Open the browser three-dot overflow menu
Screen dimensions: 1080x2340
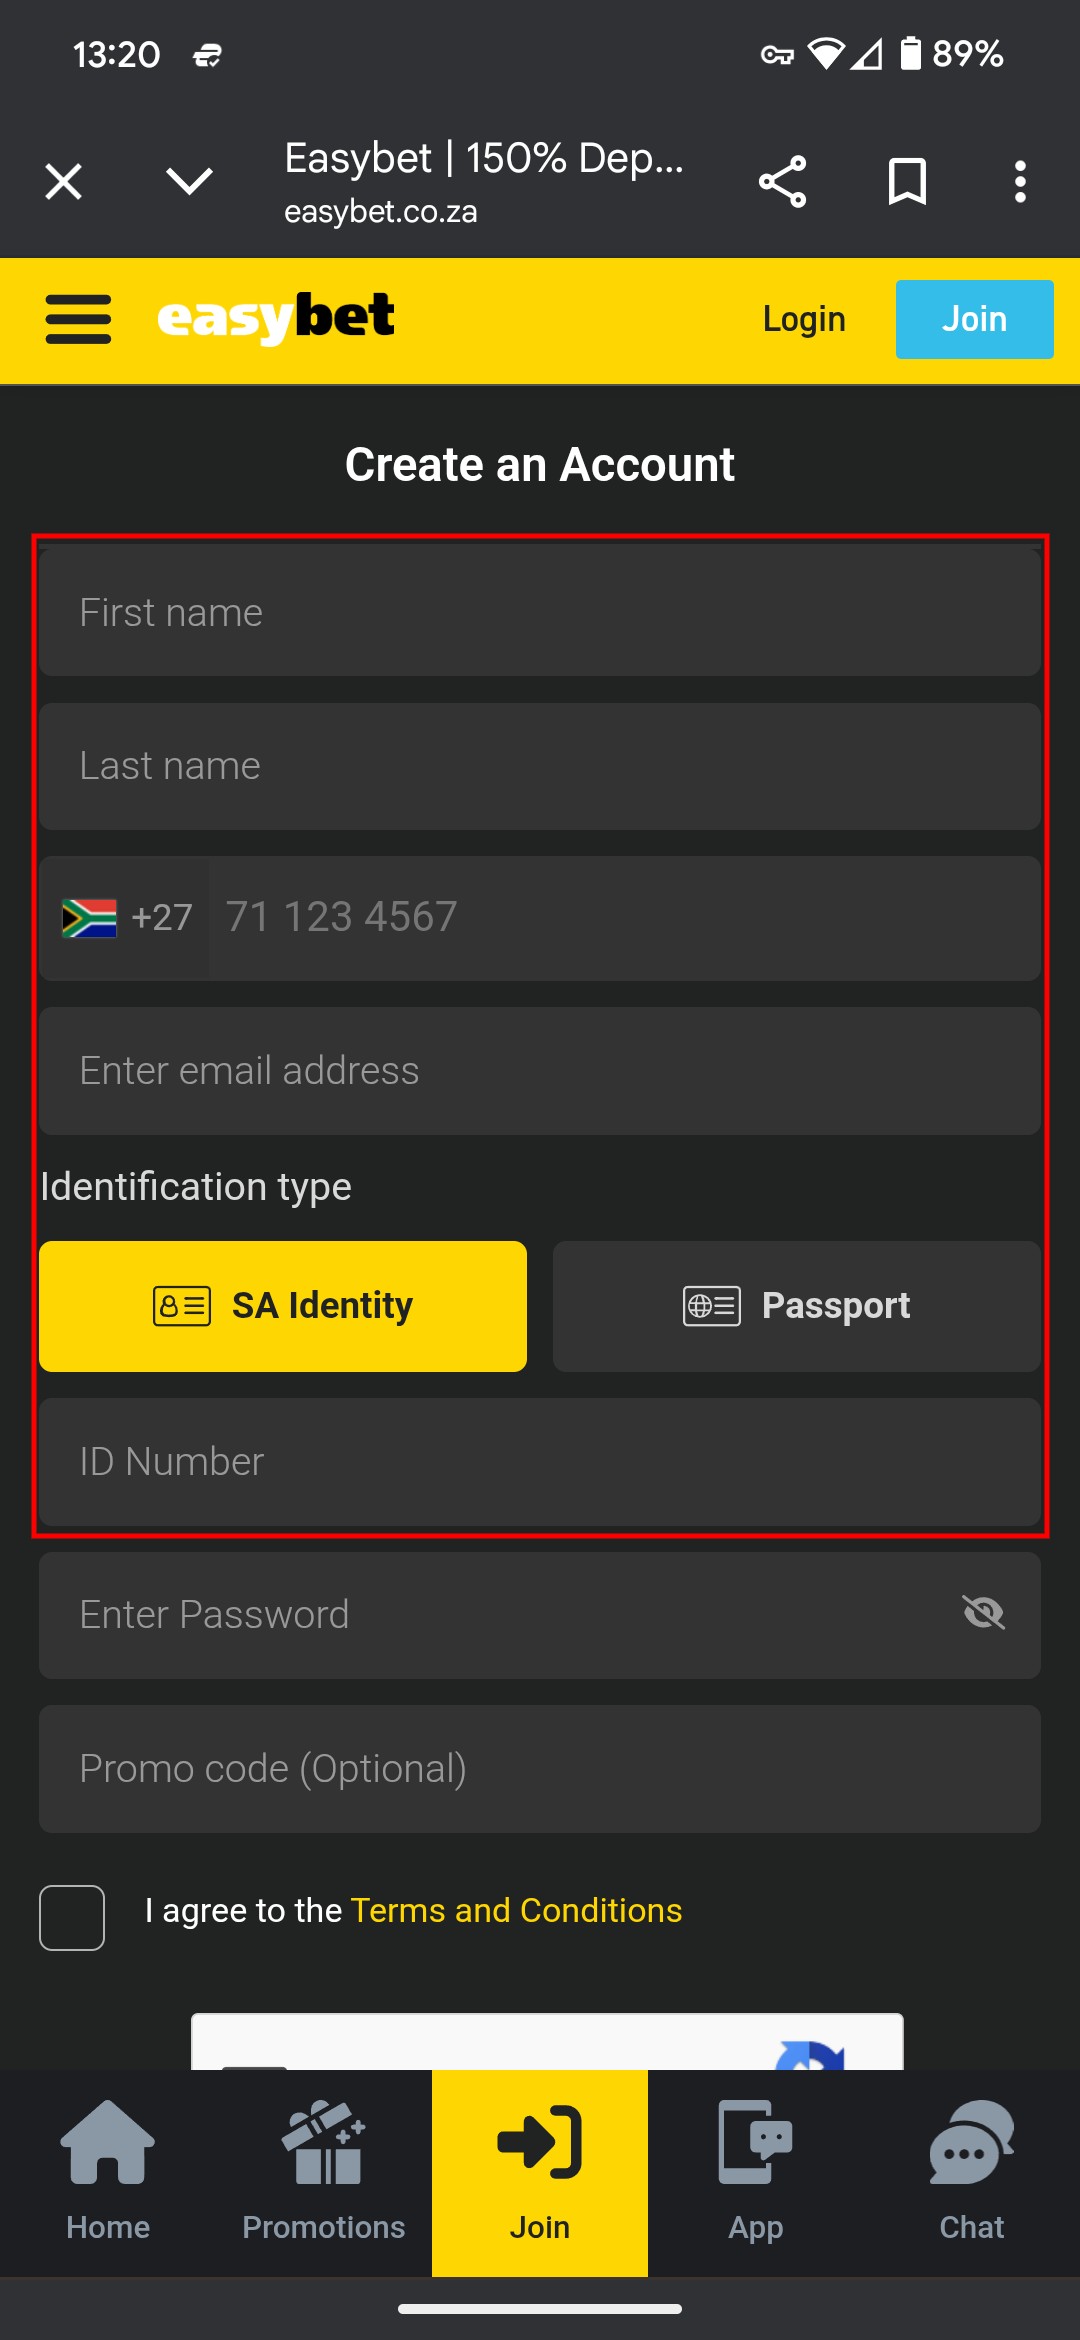[x=1020, y=181]
